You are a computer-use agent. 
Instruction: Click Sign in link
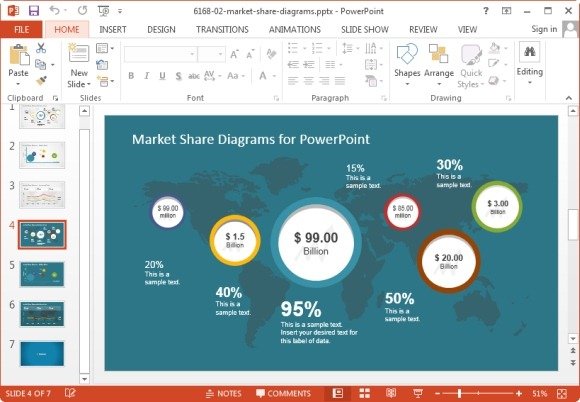pos(544,29)
